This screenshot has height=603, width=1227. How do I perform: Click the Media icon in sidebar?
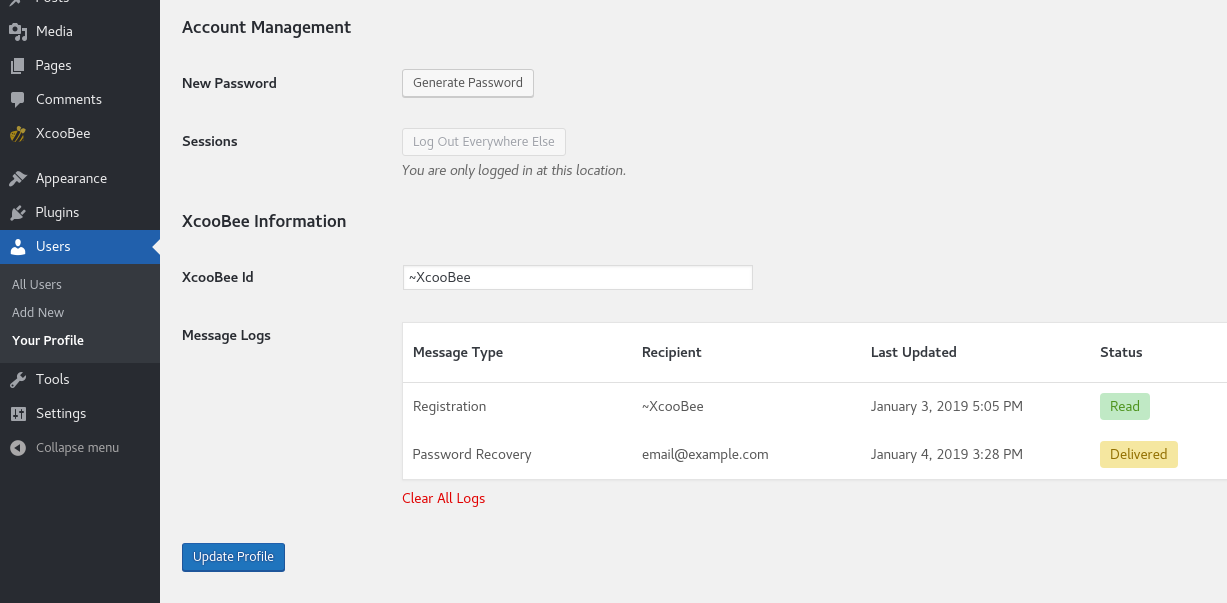[x=18, y=31]
